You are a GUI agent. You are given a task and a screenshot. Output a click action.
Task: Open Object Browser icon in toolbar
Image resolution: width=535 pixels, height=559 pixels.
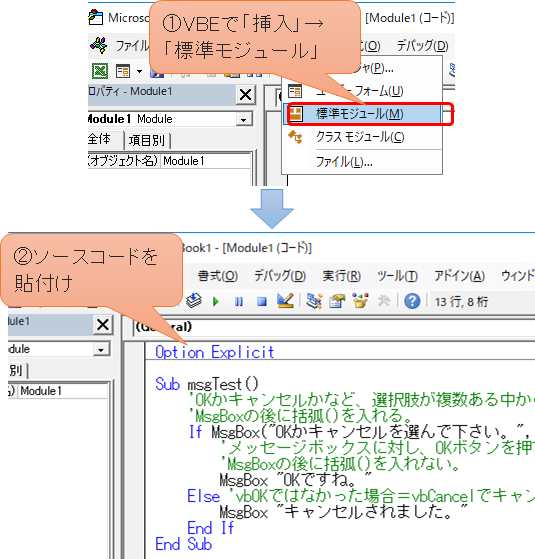tap(360, 301)
